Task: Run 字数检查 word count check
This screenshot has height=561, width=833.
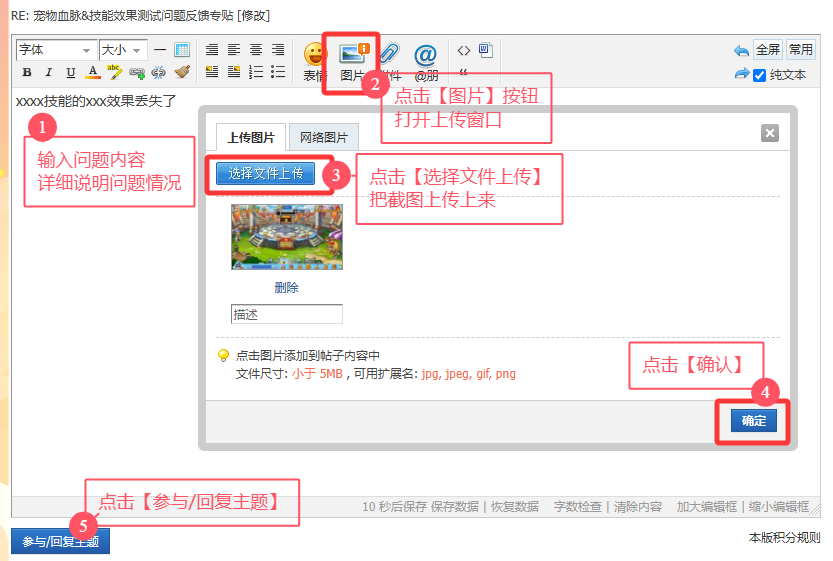Action: [577, 506]
